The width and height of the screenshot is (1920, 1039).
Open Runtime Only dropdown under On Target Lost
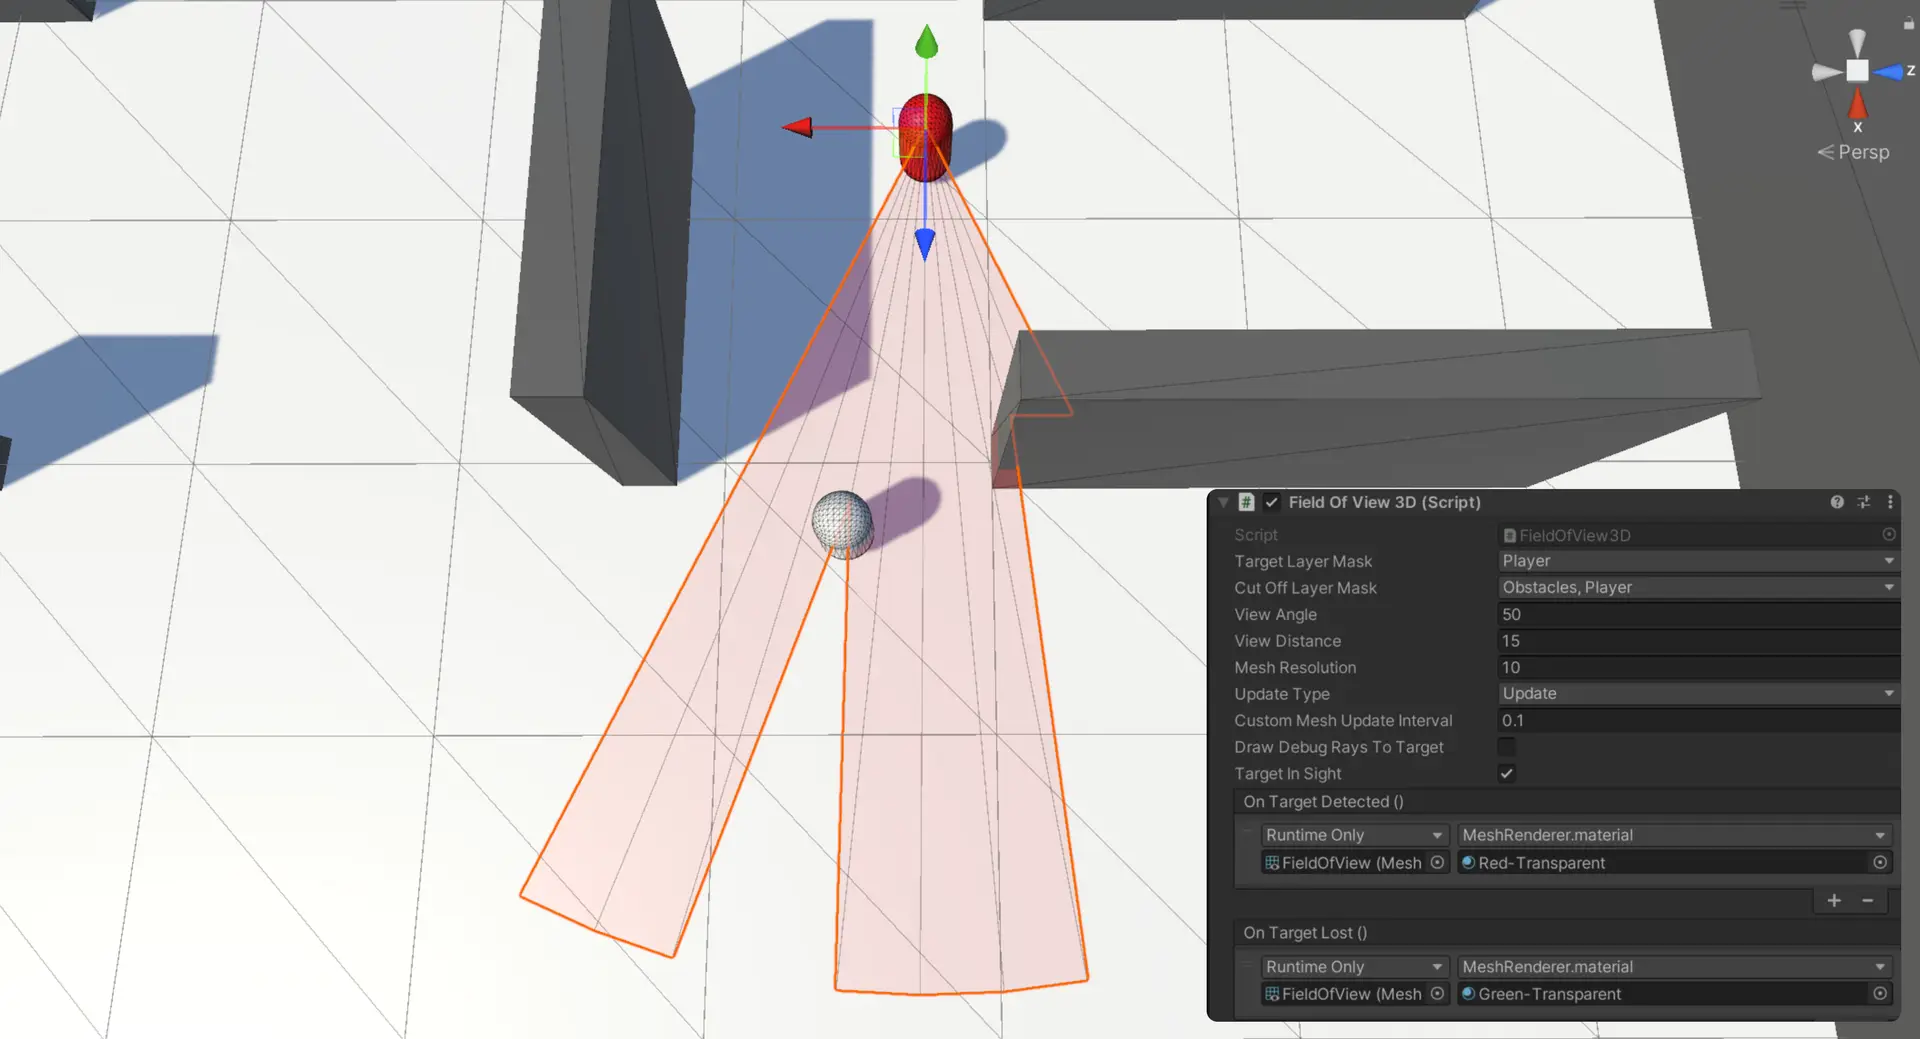pyautogui.click(x=1354, y=966)
